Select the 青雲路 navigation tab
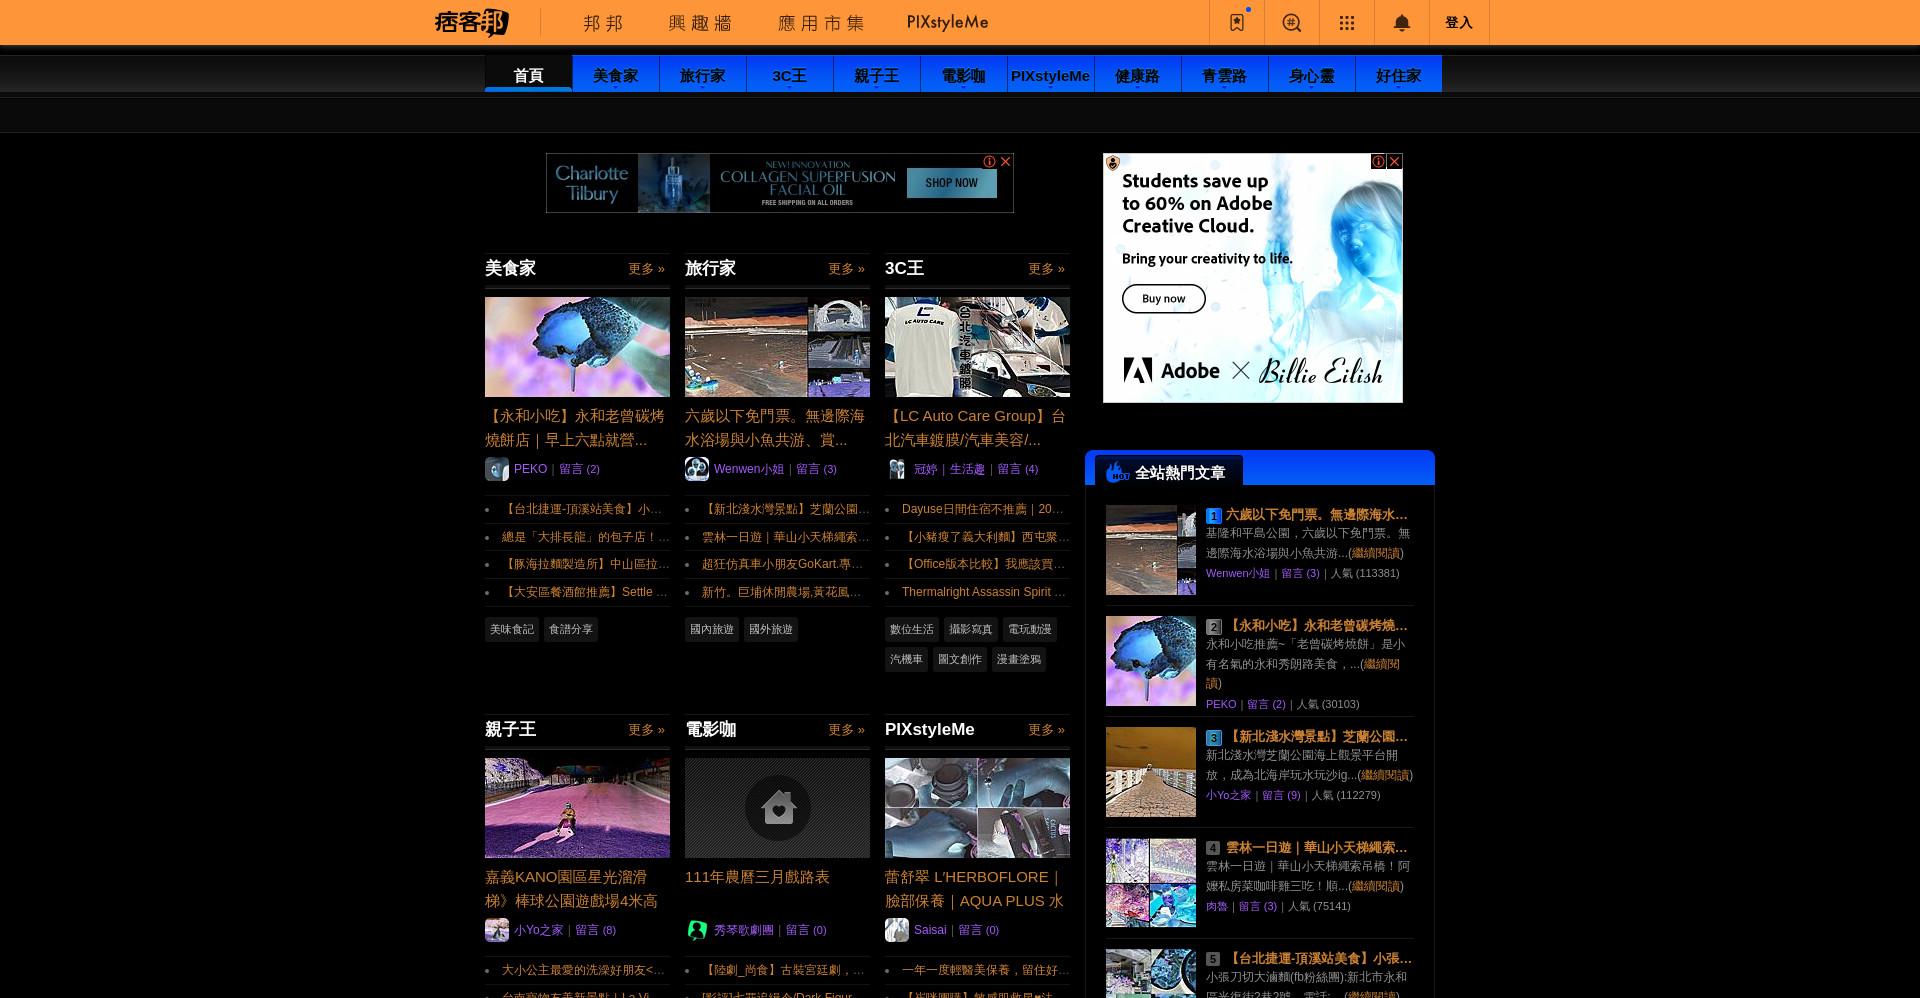1920x998 pixels. 1224,75
